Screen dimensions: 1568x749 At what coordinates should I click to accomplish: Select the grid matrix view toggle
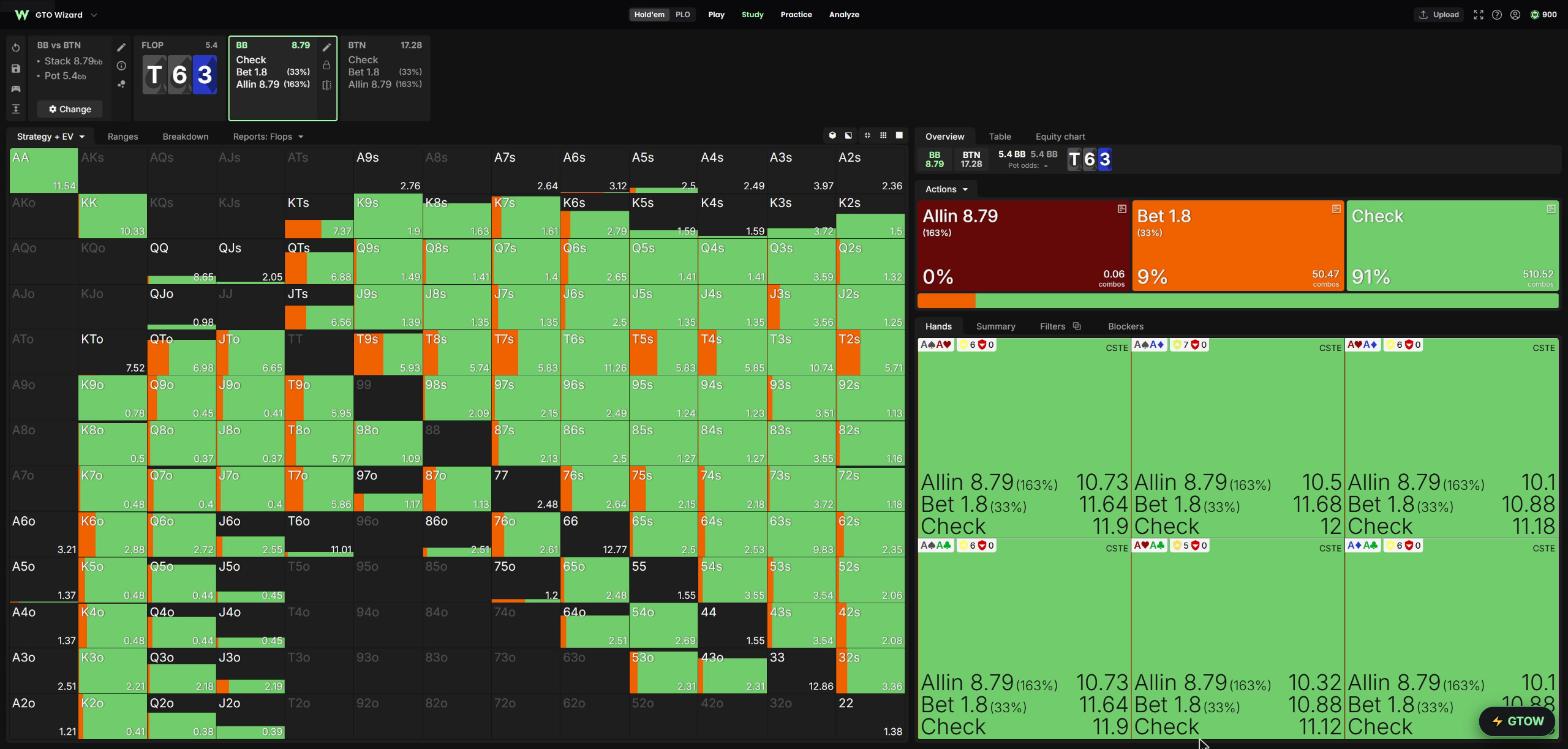[x=883, y=136]
